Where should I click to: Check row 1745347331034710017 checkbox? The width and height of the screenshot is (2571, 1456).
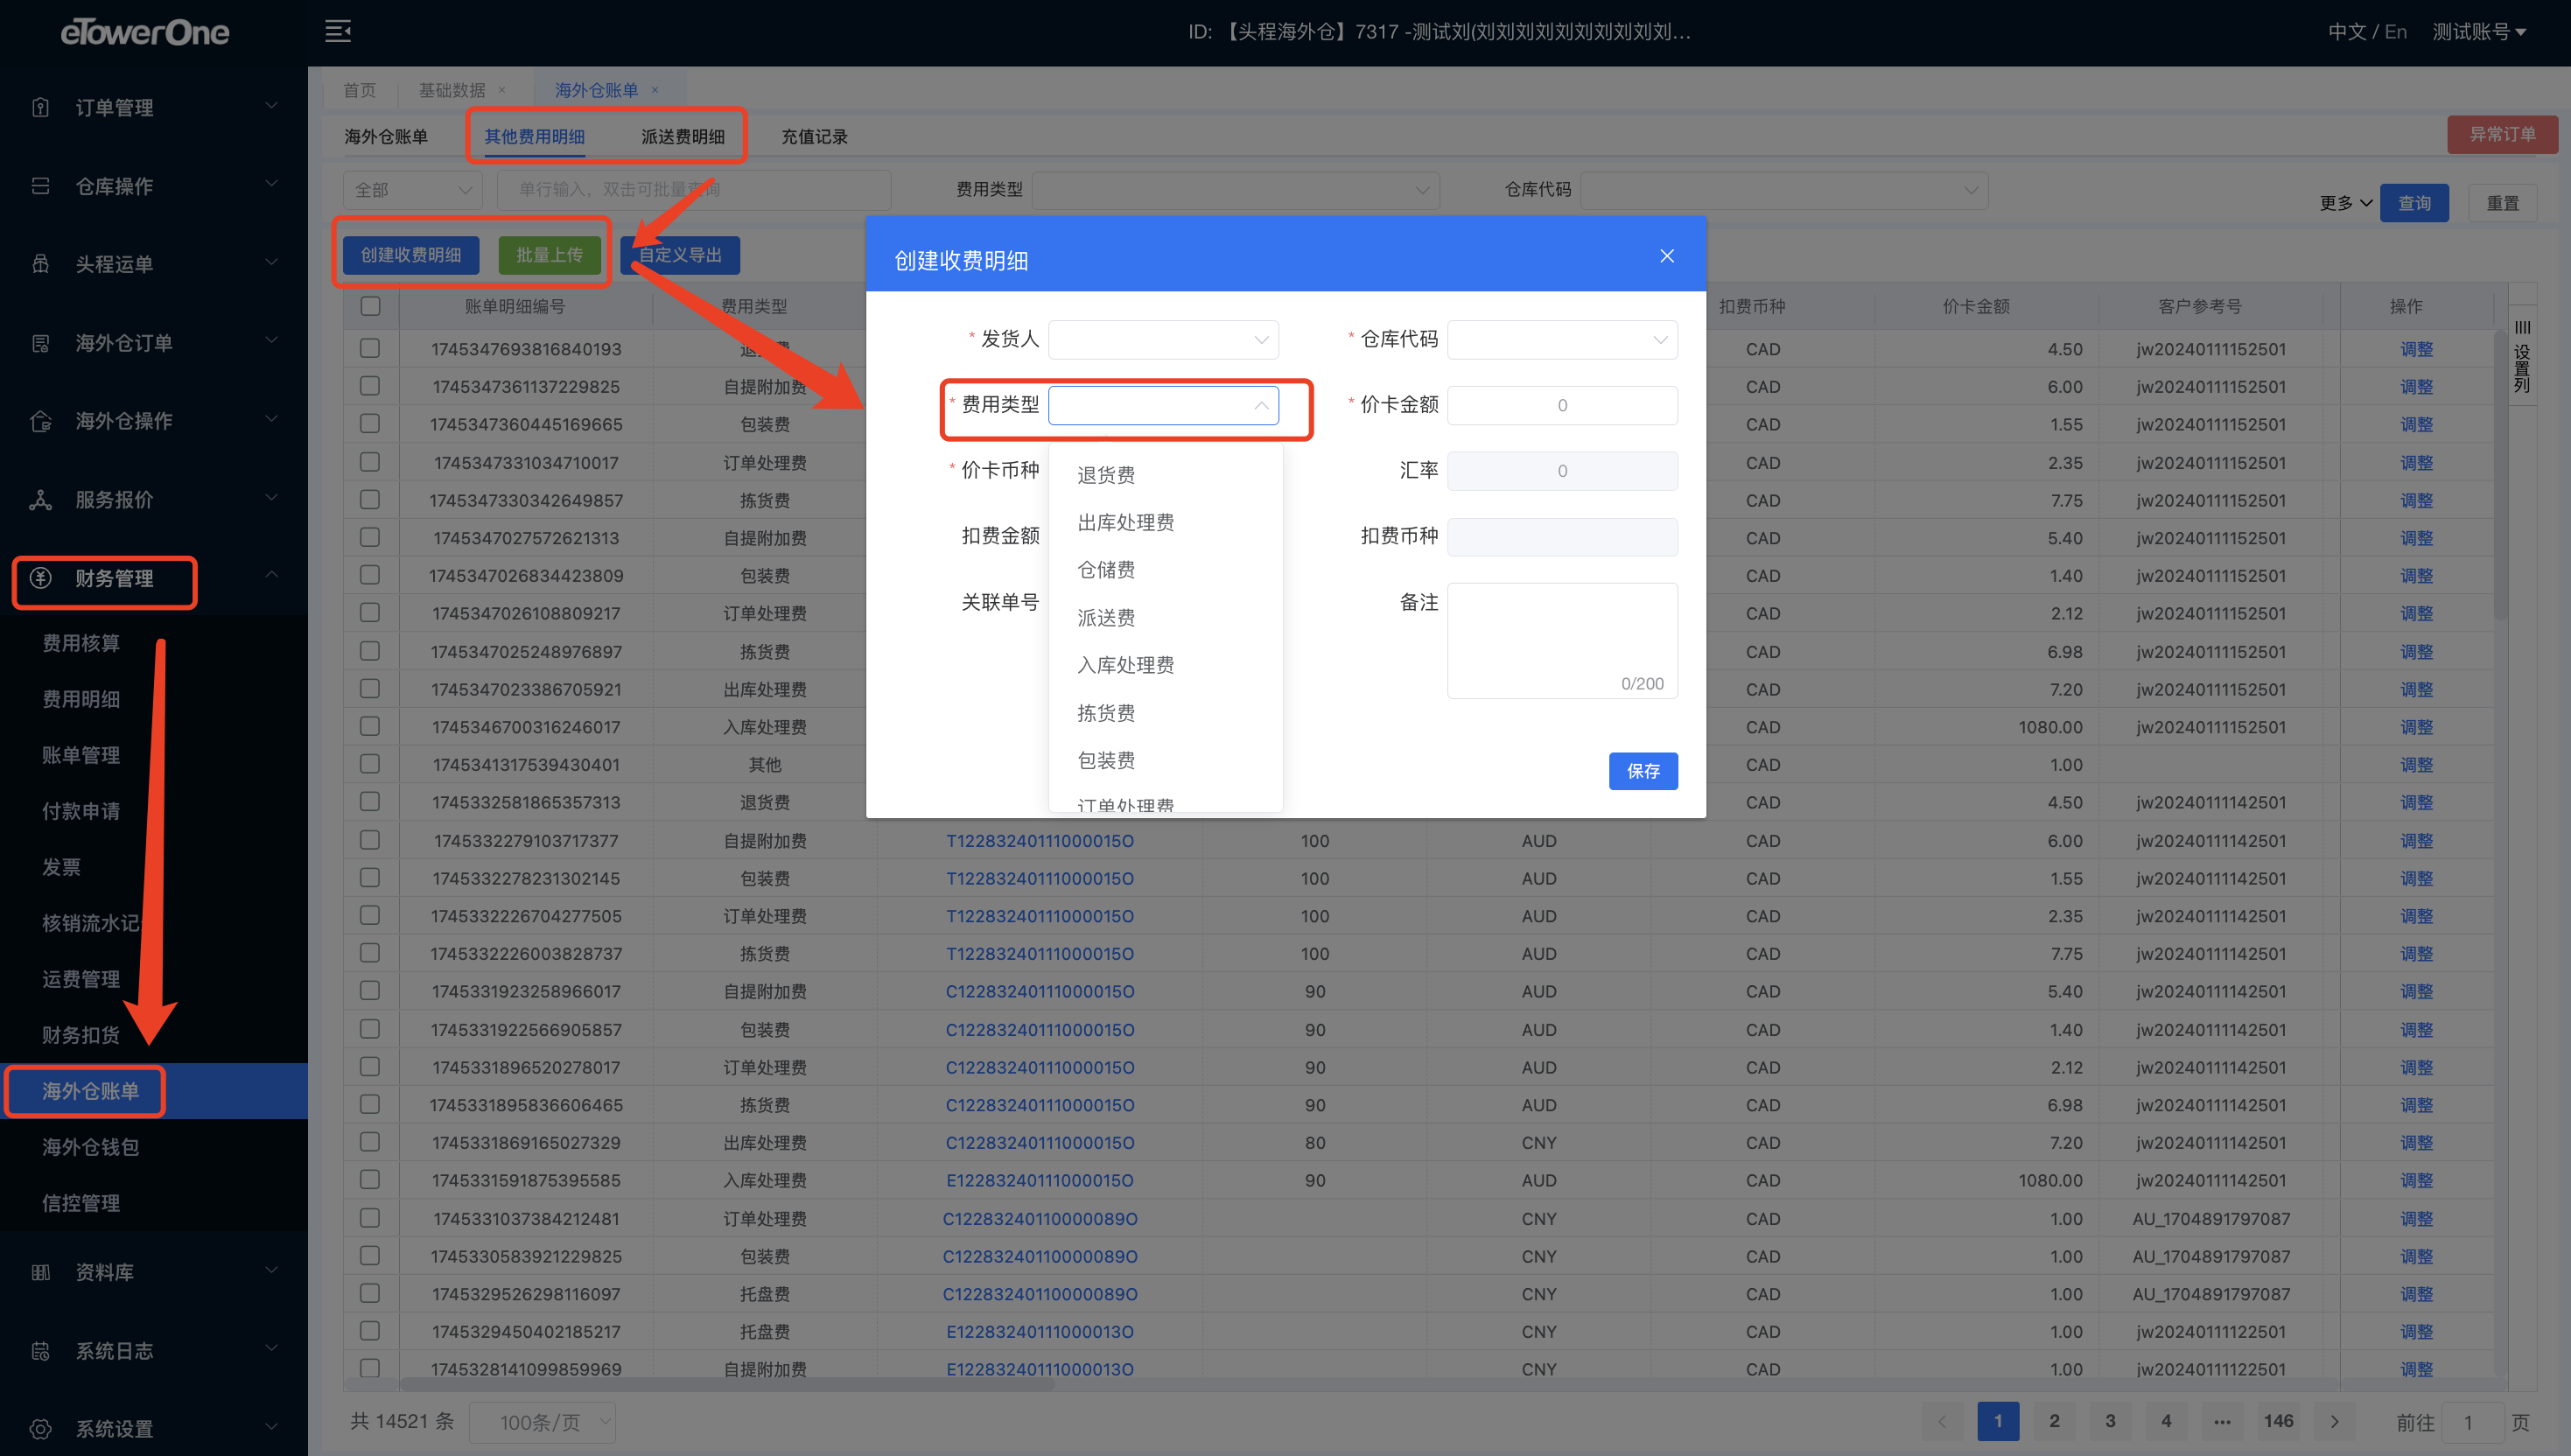click(x=370, y=461)
